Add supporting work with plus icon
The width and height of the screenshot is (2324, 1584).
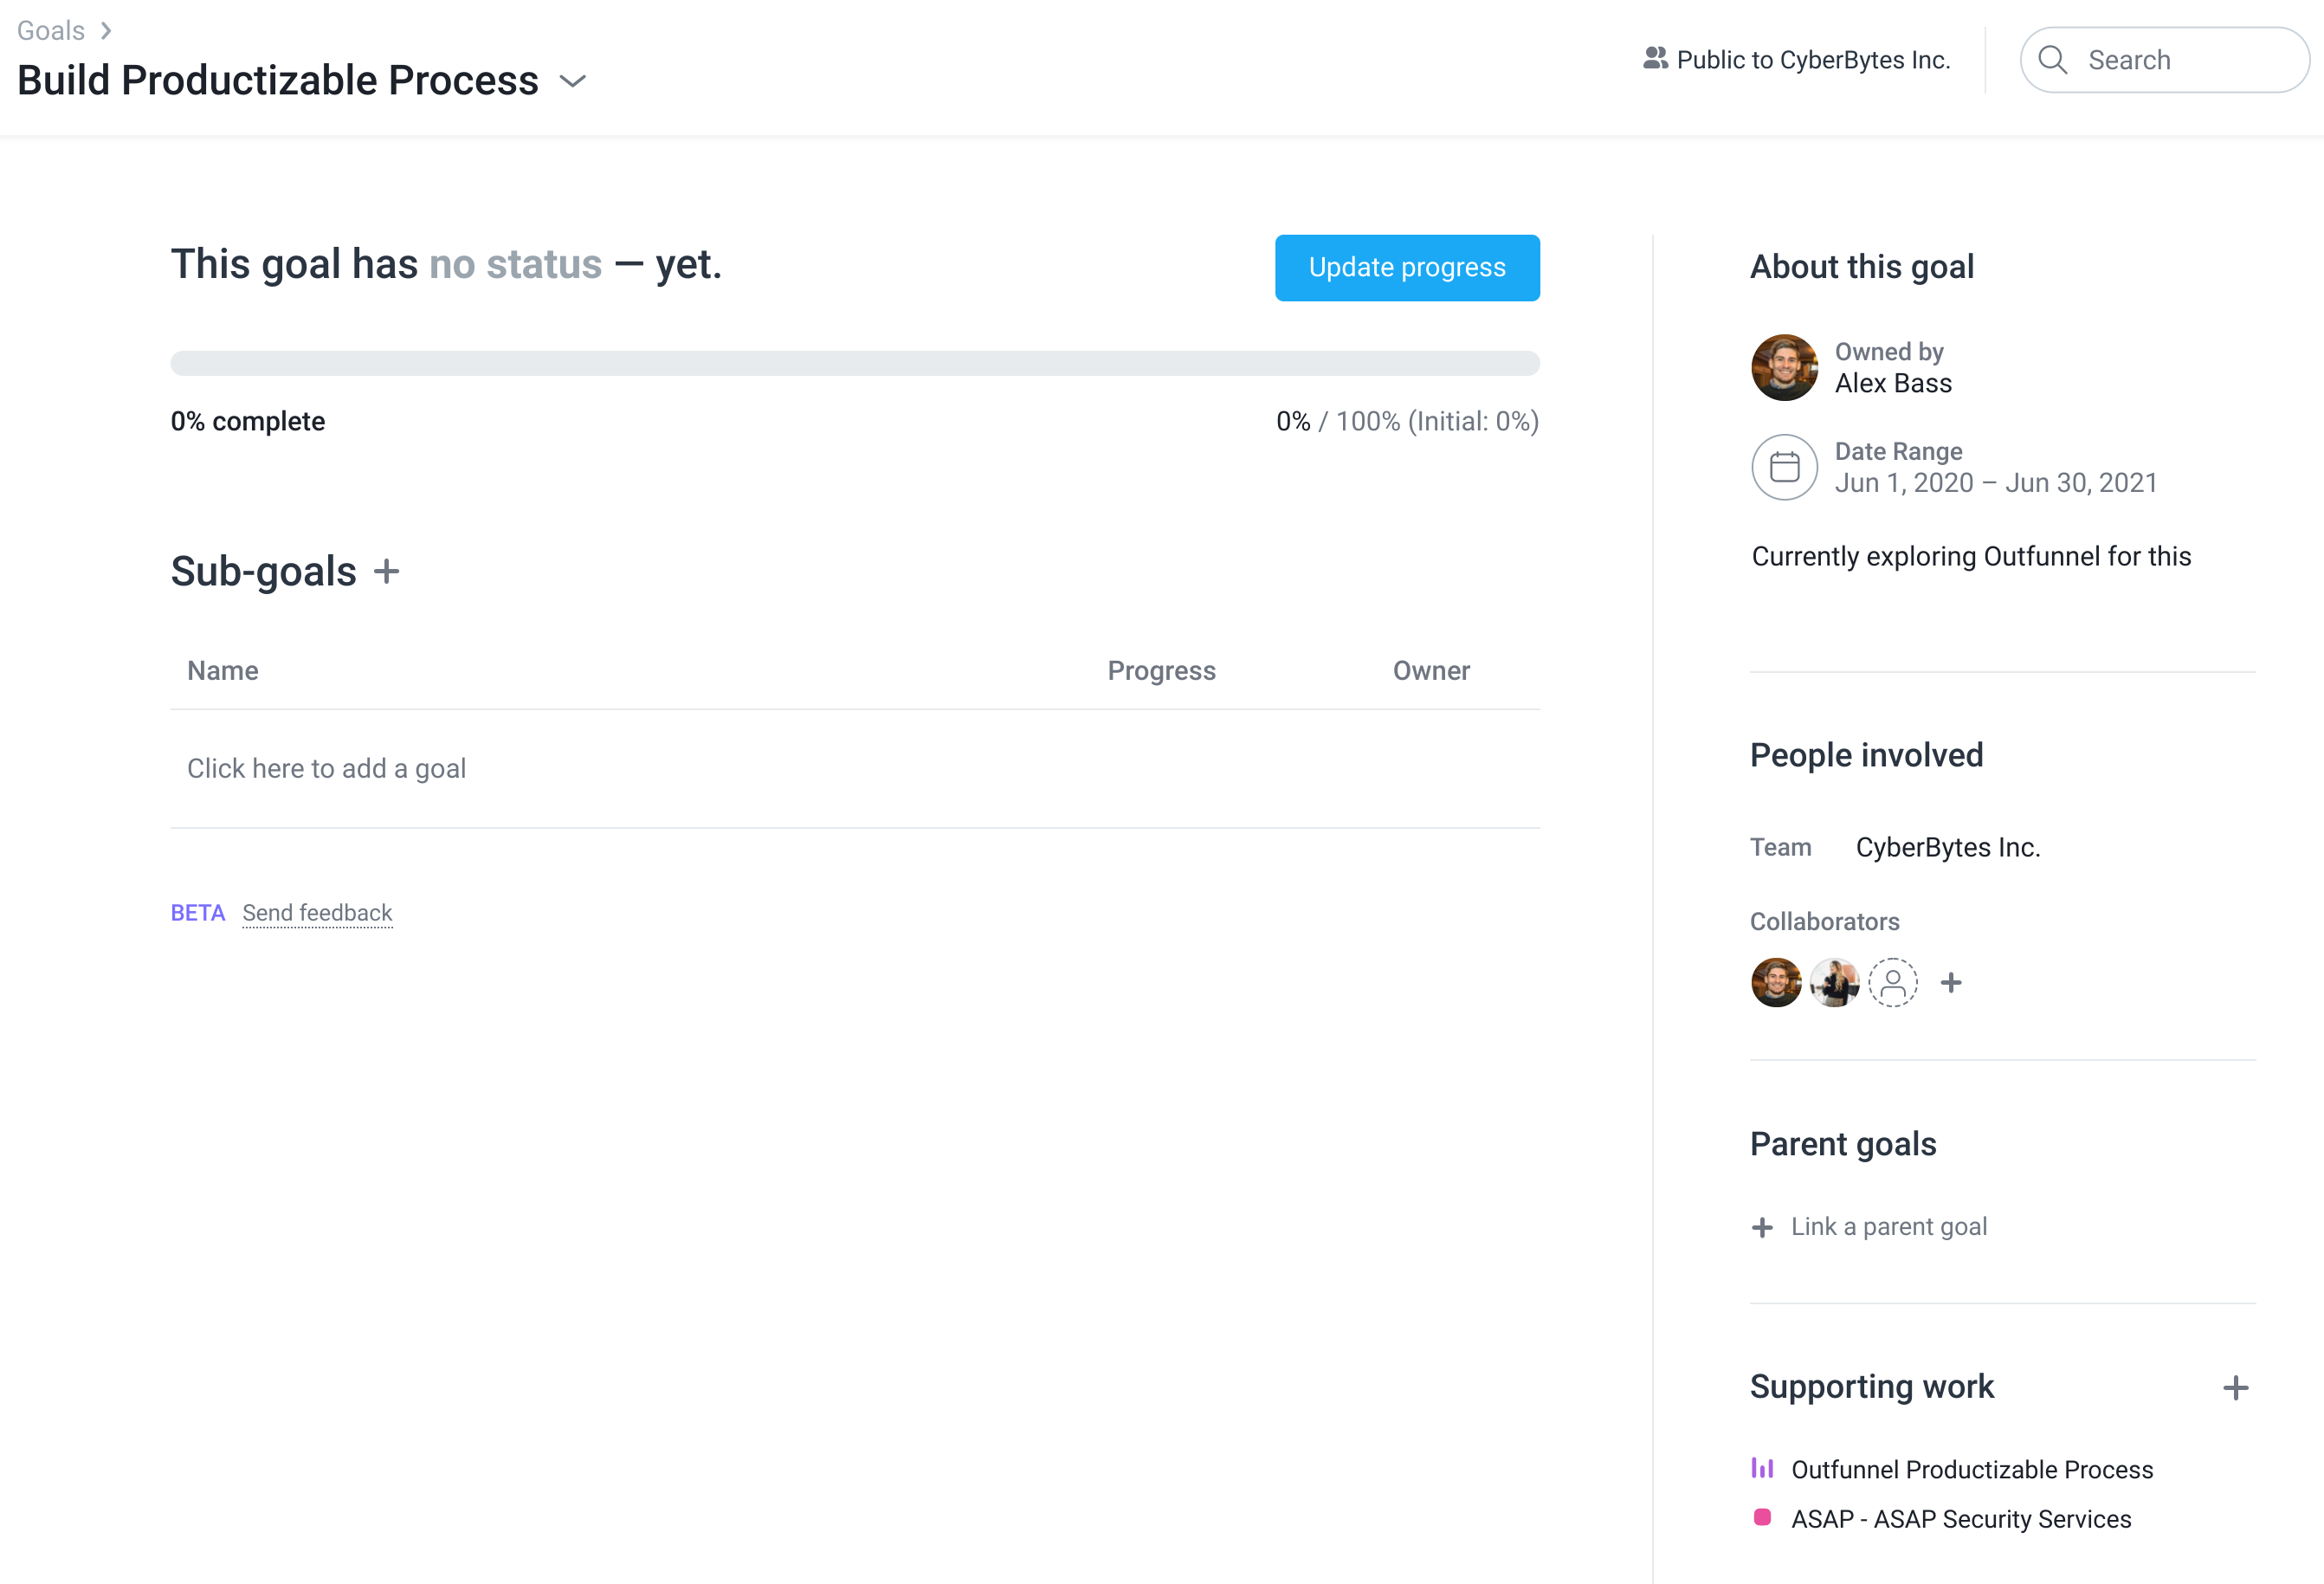click(x=2236, y=1388)
